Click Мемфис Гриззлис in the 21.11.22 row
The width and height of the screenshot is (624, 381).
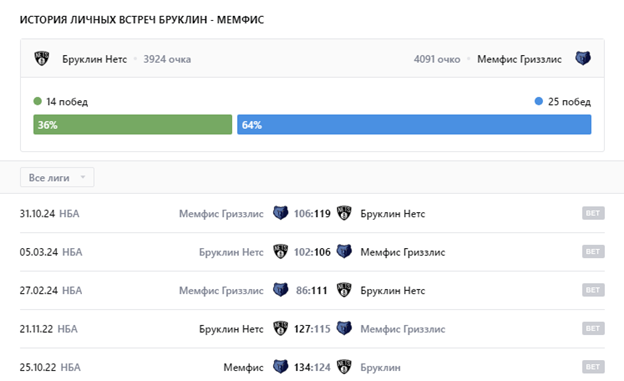tap(403, 329)
